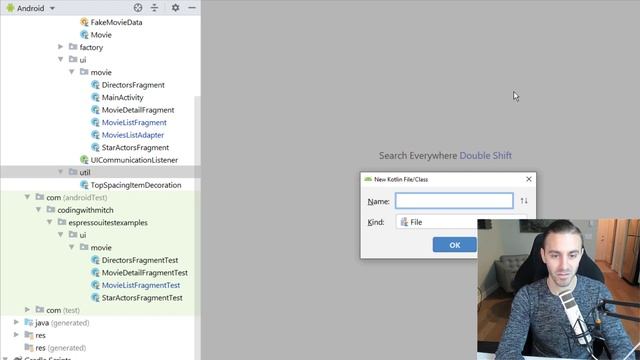Expand the res folder
The width and height of the screenshot is (640, 360).
(16, 335)
